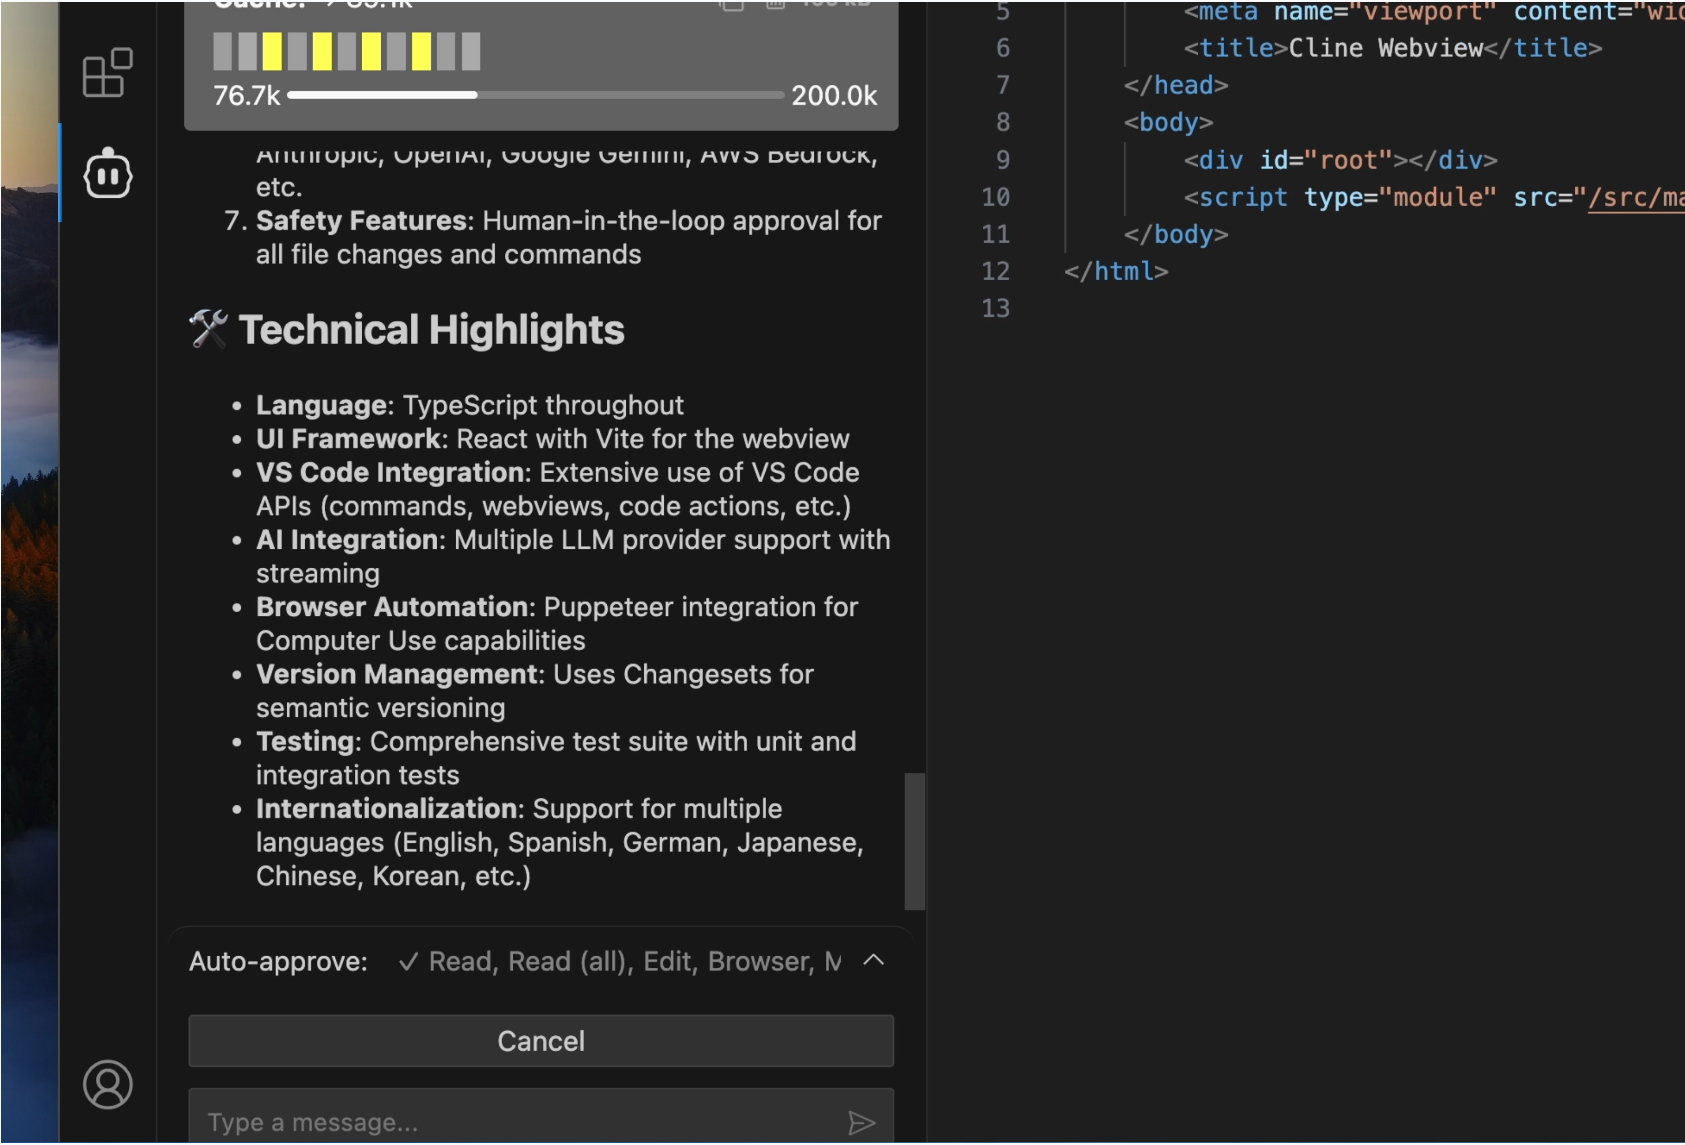1685x1145 pixels.
Task: Click the meta viewport line in the editor
Action: (1434, 12)
